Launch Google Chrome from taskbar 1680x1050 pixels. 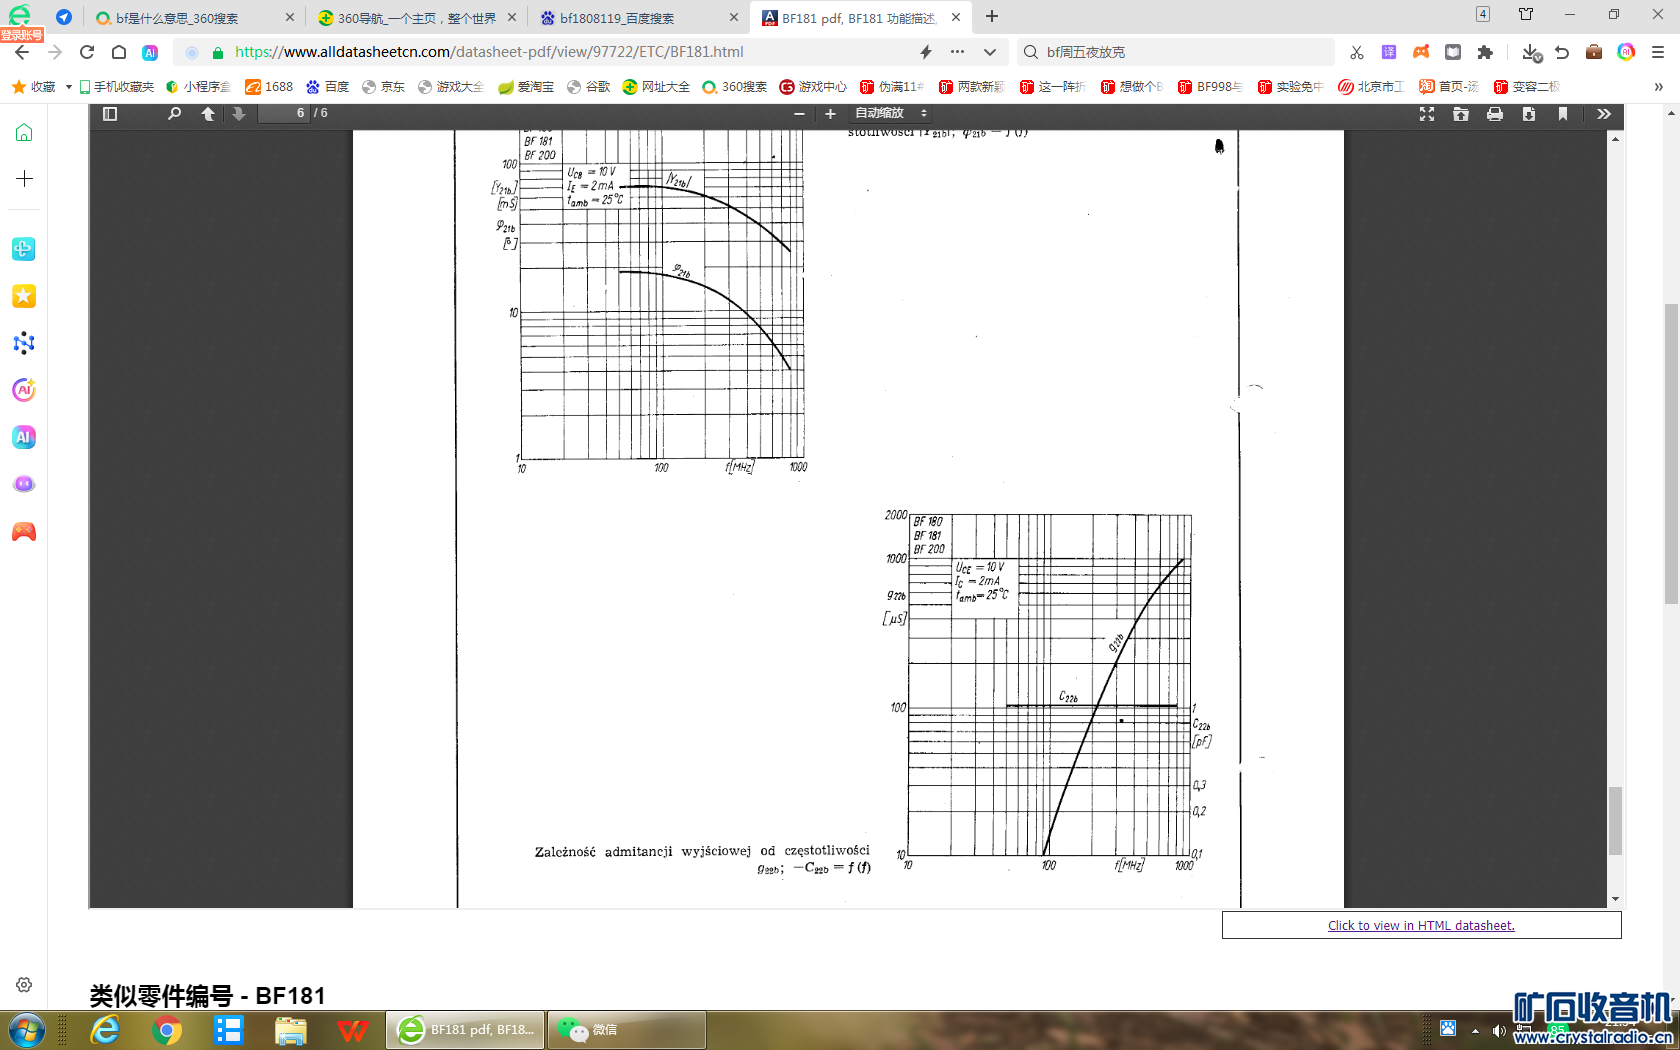[x=167, y=1030]
